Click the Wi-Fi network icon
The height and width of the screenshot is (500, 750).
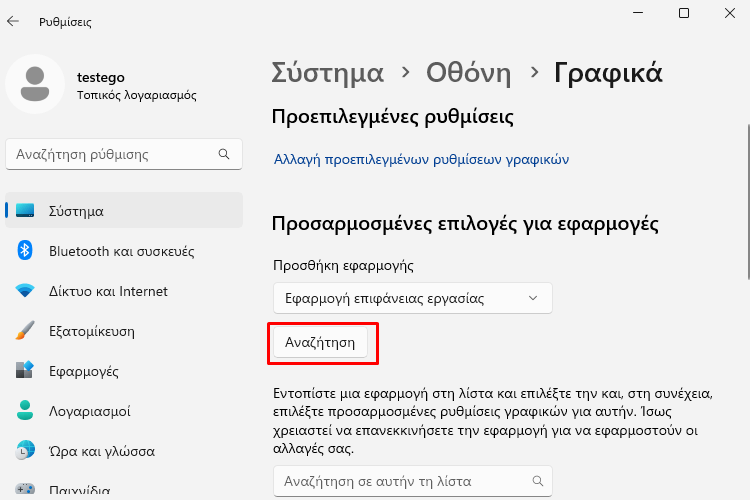tap(25, 290)
